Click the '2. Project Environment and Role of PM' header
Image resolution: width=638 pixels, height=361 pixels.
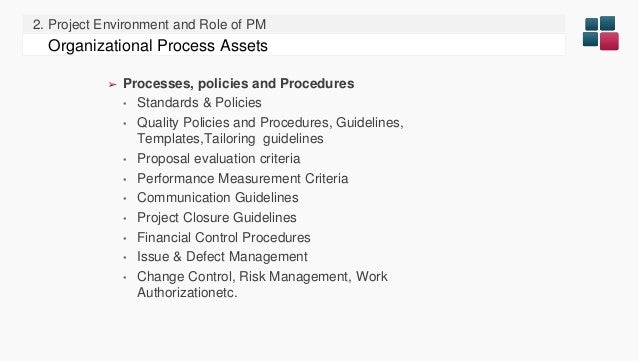pyautogui.click(x=149, y=24)
